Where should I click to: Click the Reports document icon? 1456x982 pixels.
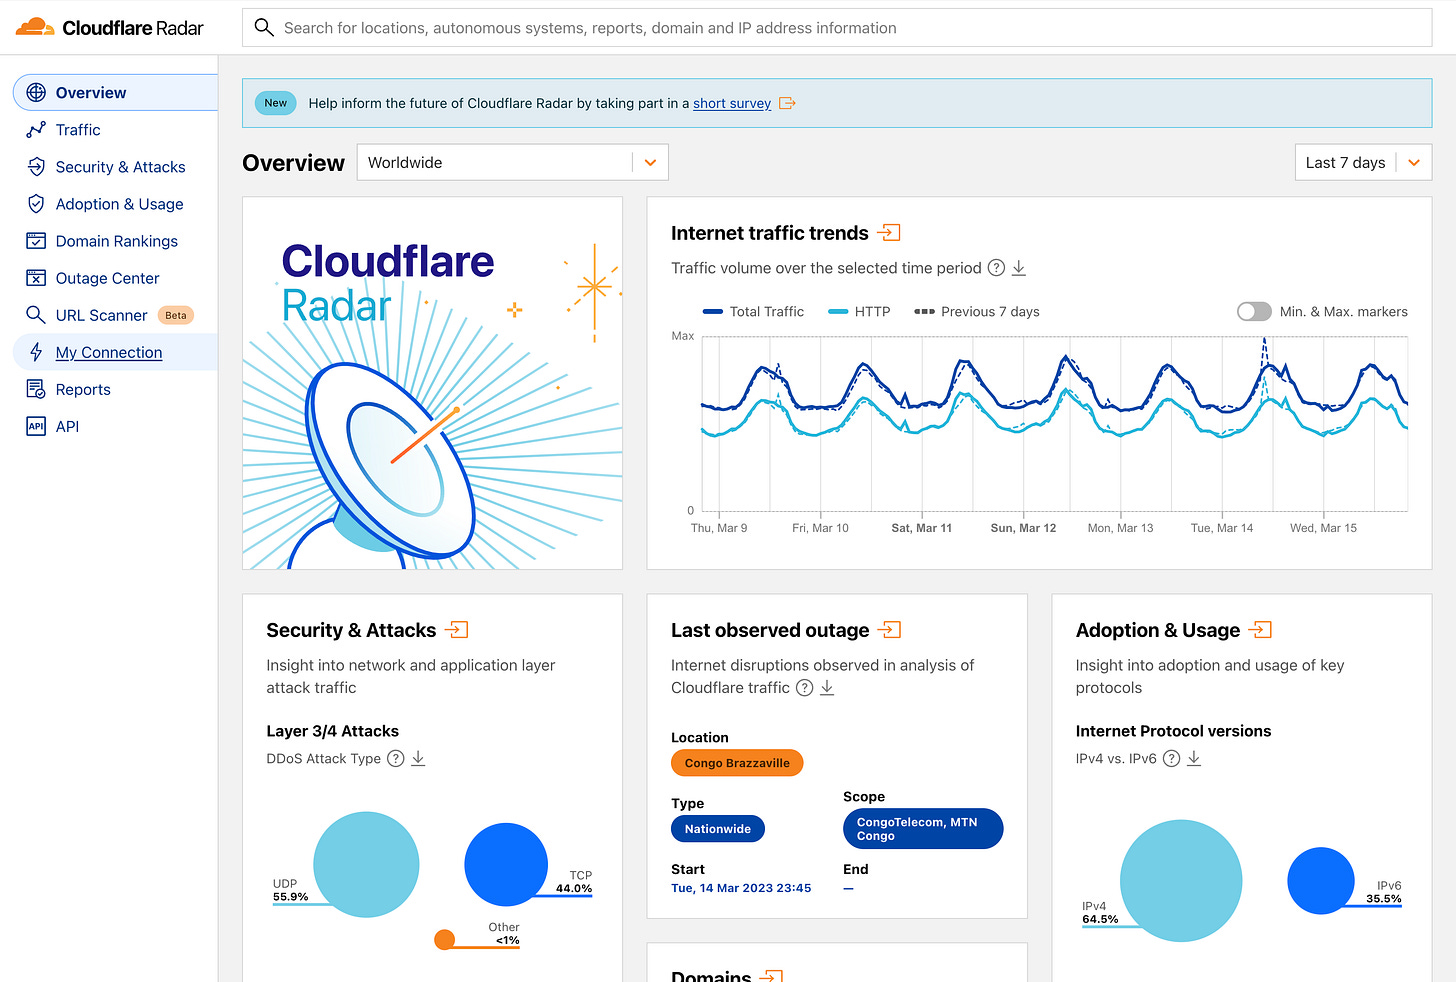(x=36, y=389)
